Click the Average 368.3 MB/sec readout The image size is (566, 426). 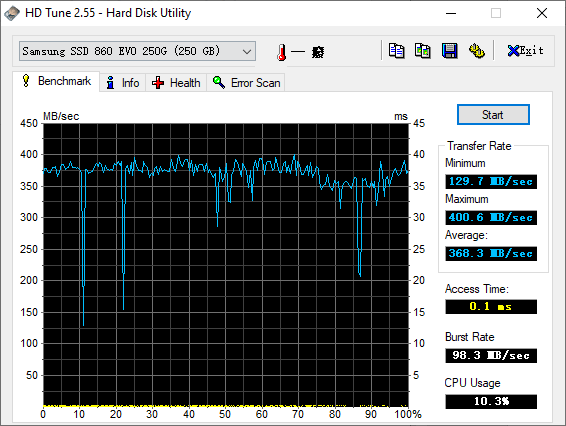(491, 253)
